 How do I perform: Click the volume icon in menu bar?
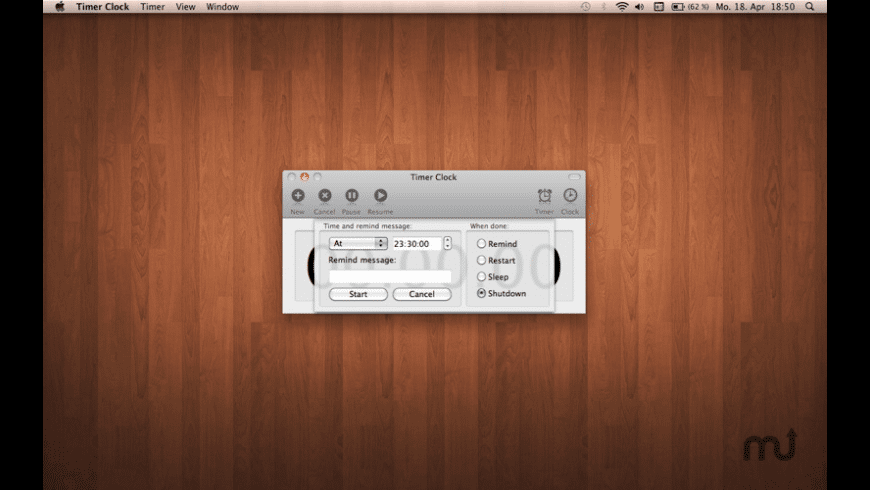640,7
